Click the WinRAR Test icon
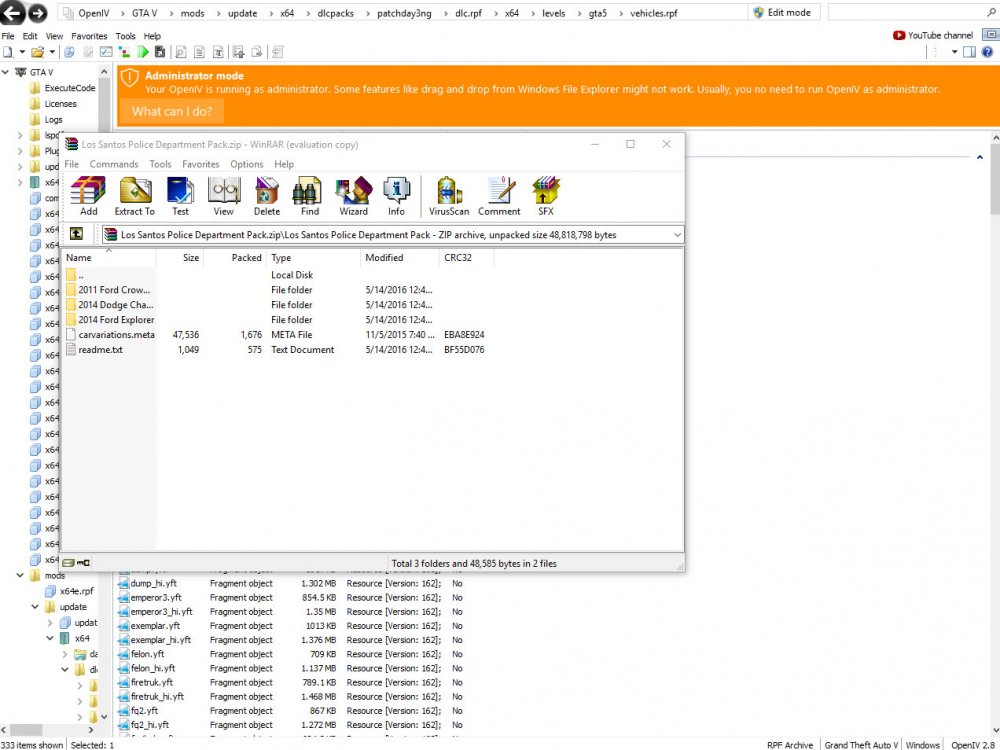 click(180, 195)
